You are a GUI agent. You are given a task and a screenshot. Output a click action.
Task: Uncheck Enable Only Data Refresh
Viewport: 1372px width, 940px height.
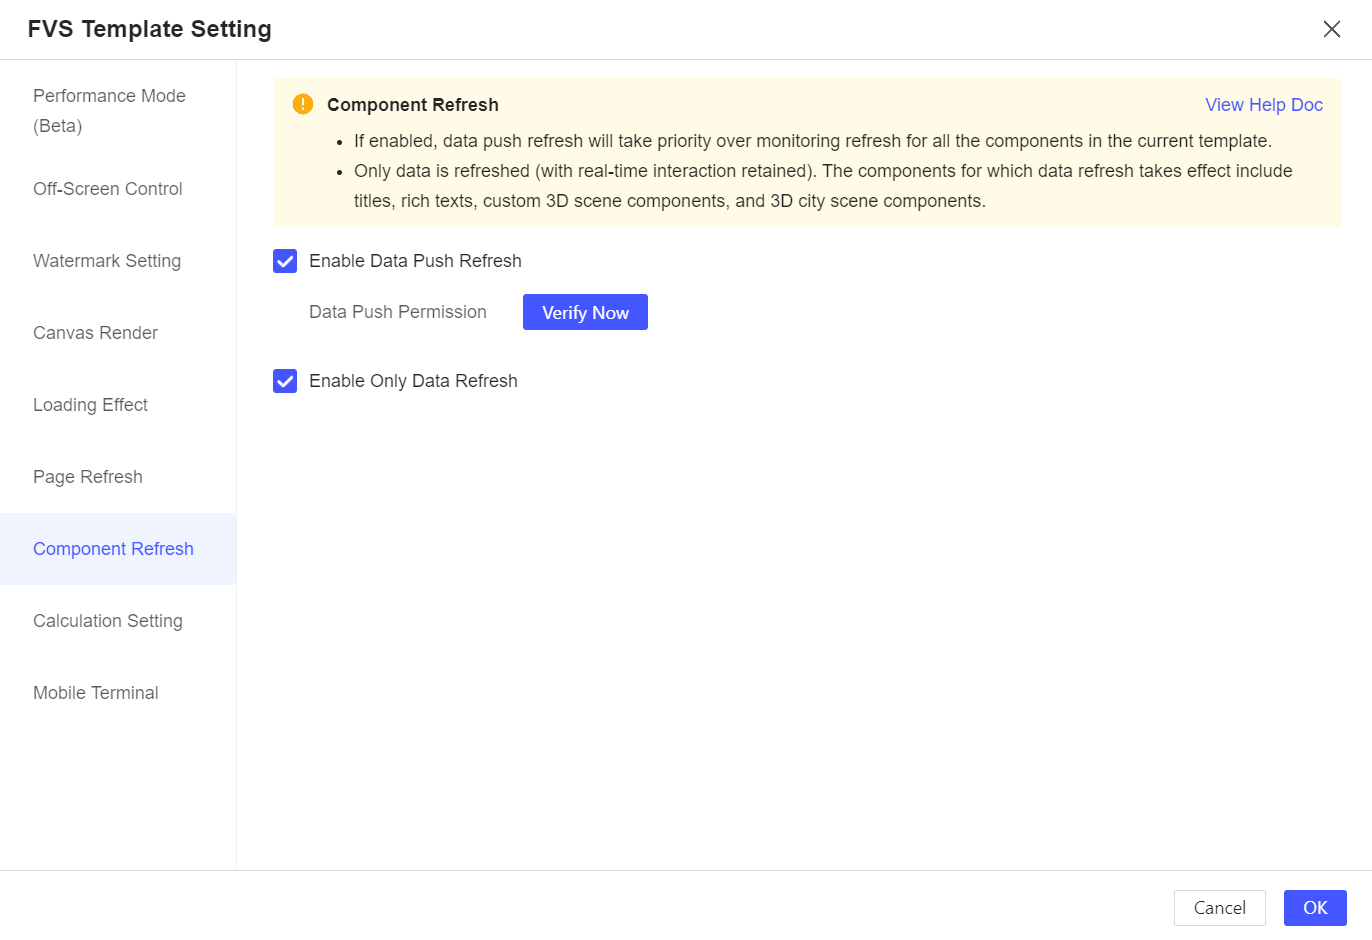pyautogui.click(x=285, y=381)
